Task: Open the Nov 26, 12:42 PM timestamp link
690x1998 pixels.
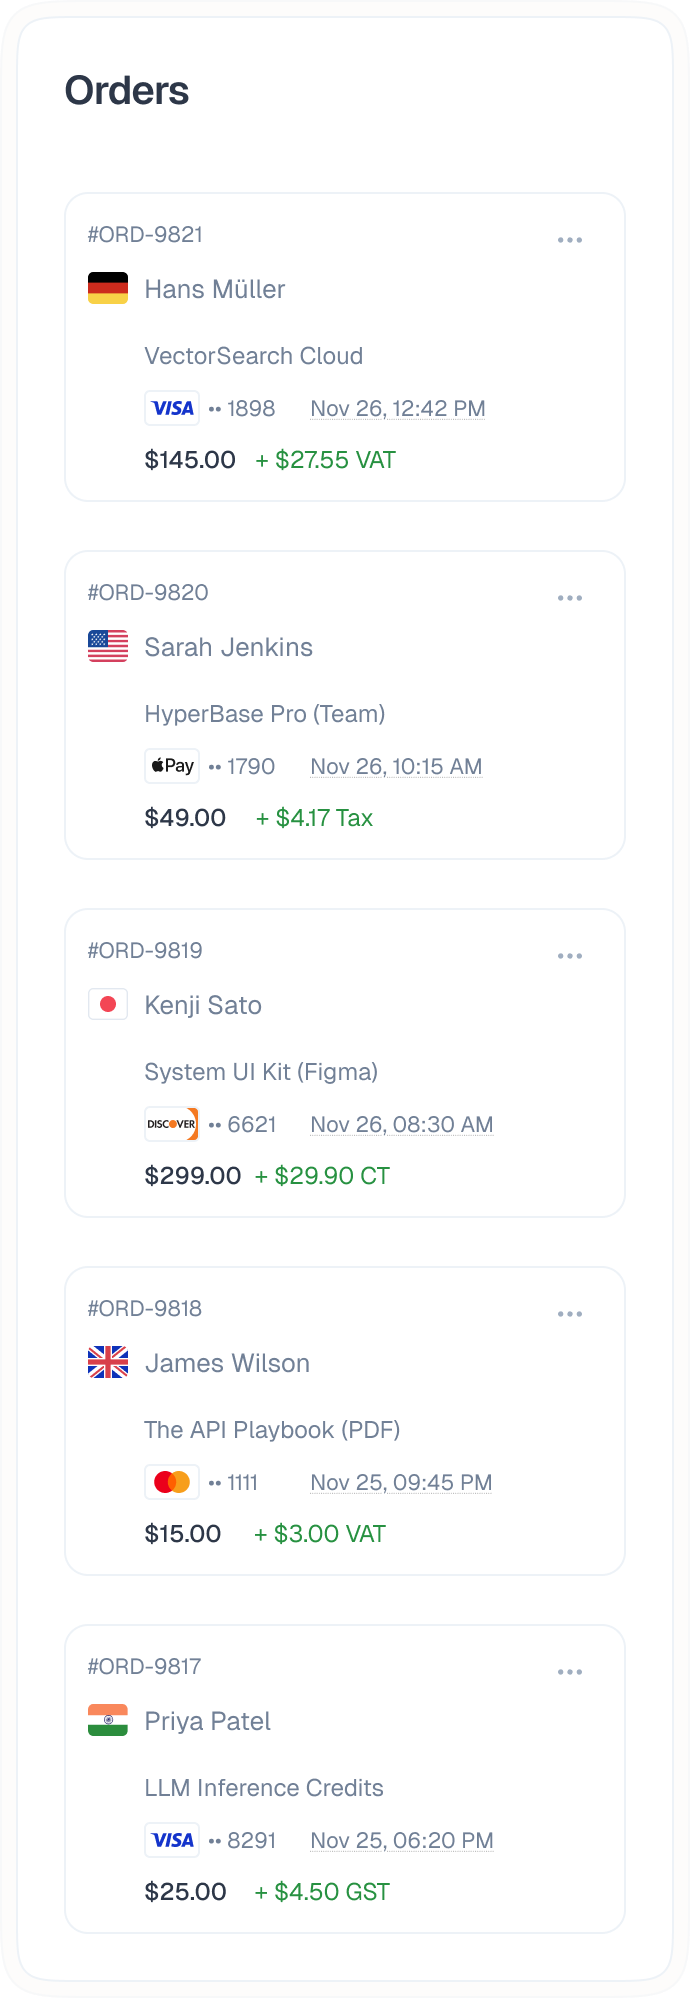Action: tap(397, 408)
